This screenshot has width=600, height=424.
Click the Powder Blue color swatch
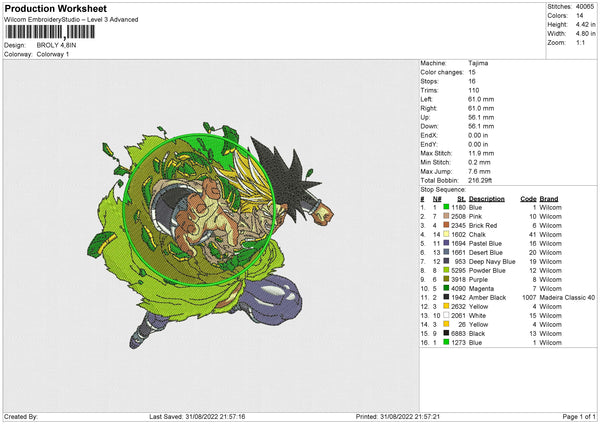(446, 270)
